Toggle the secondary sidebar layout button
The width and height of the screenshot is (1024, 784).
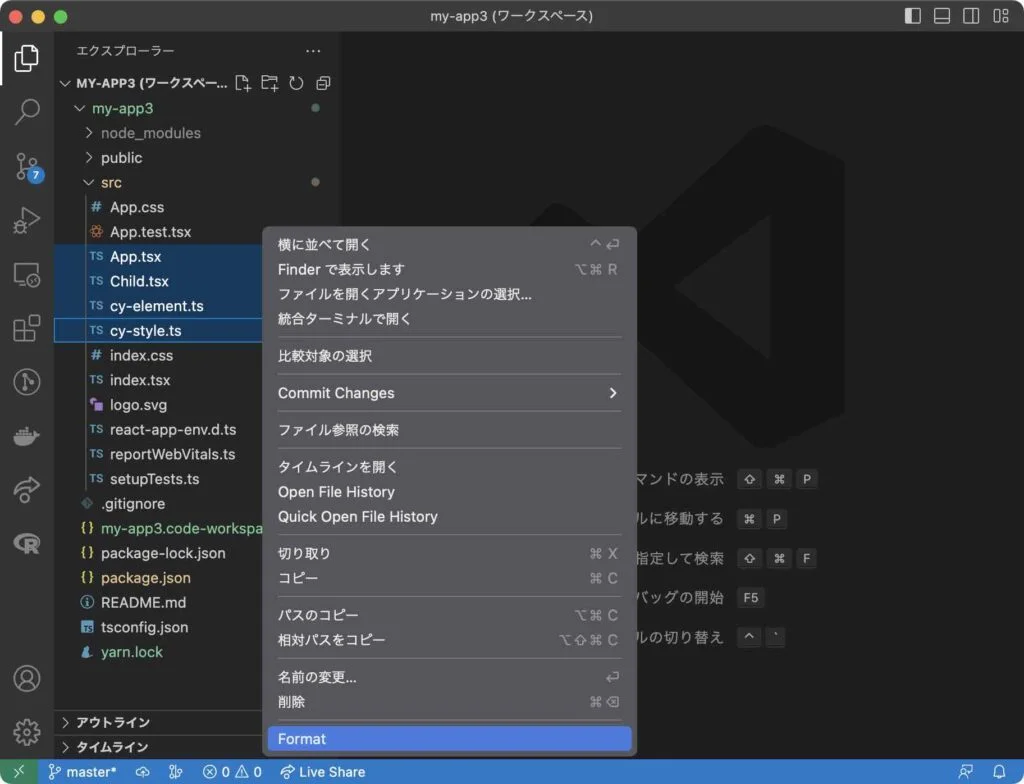[970, 16]
